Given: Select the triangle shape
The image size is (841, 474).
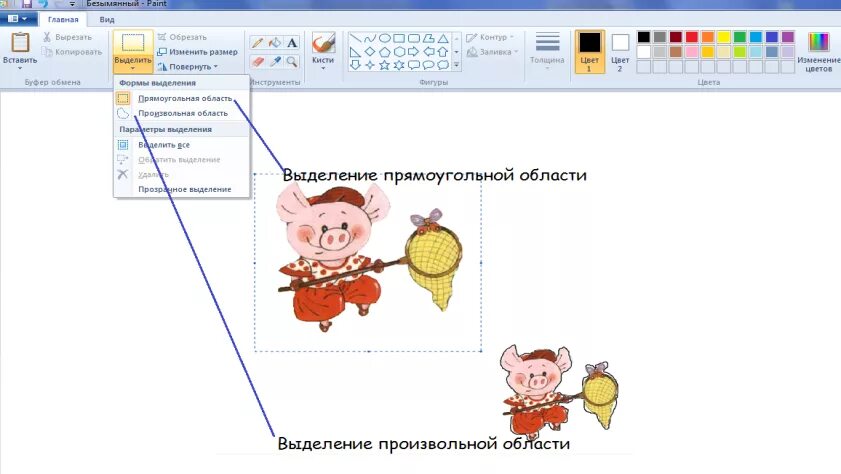Looking at the screenshot, I should coord(443,39).
